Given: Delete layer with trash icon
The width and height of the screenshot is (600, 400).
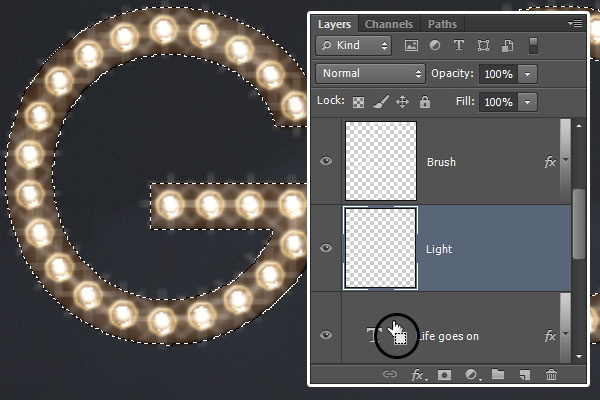Looking at the screenshot, I should pyautogui.click(x=550, y=375).
